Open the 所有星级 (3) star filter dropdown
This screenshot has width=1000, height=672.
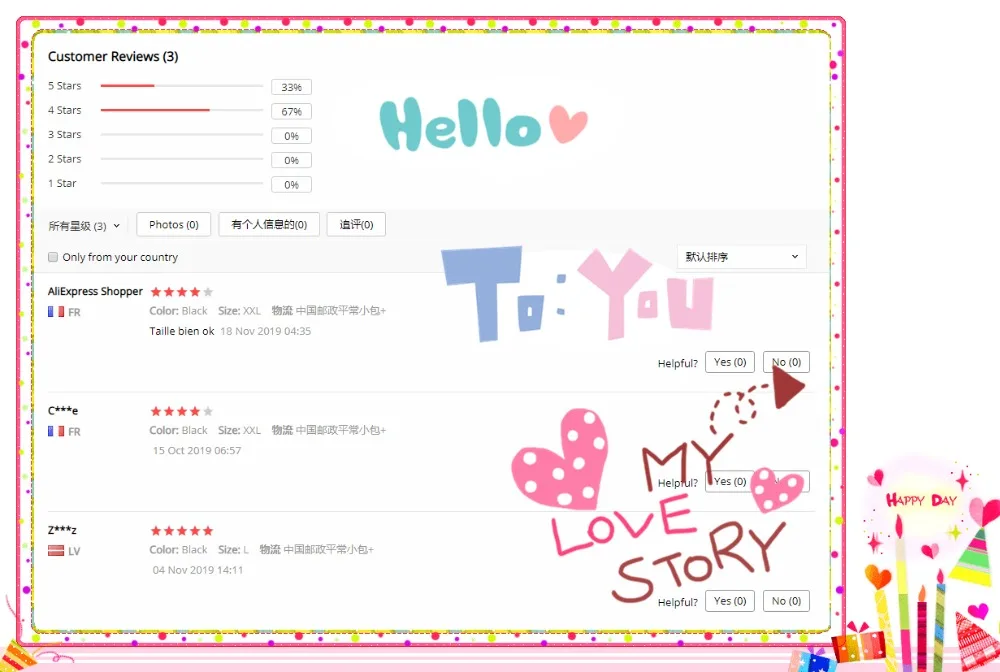(x=84, y=226)
